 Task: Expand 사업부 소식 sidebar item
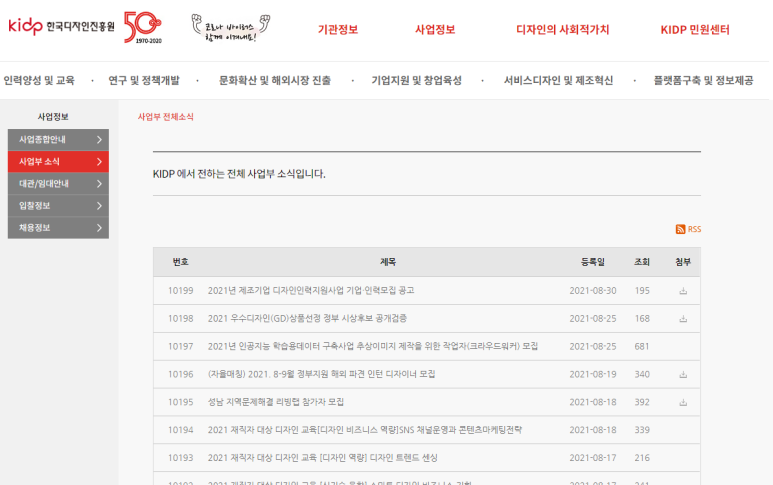[58, 162]
